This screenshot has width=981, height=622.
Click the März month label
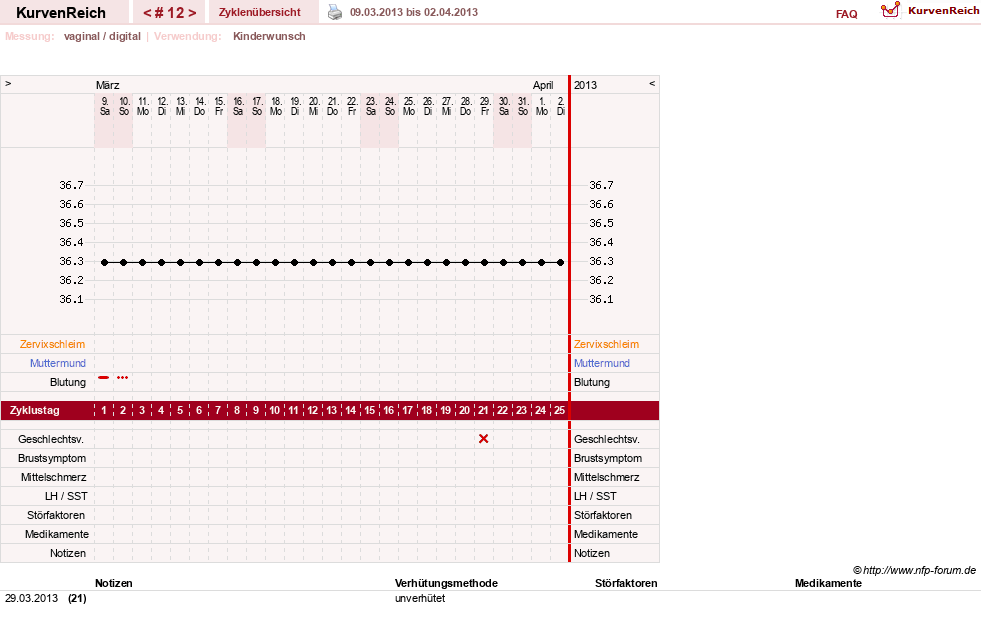click(108, 85)
